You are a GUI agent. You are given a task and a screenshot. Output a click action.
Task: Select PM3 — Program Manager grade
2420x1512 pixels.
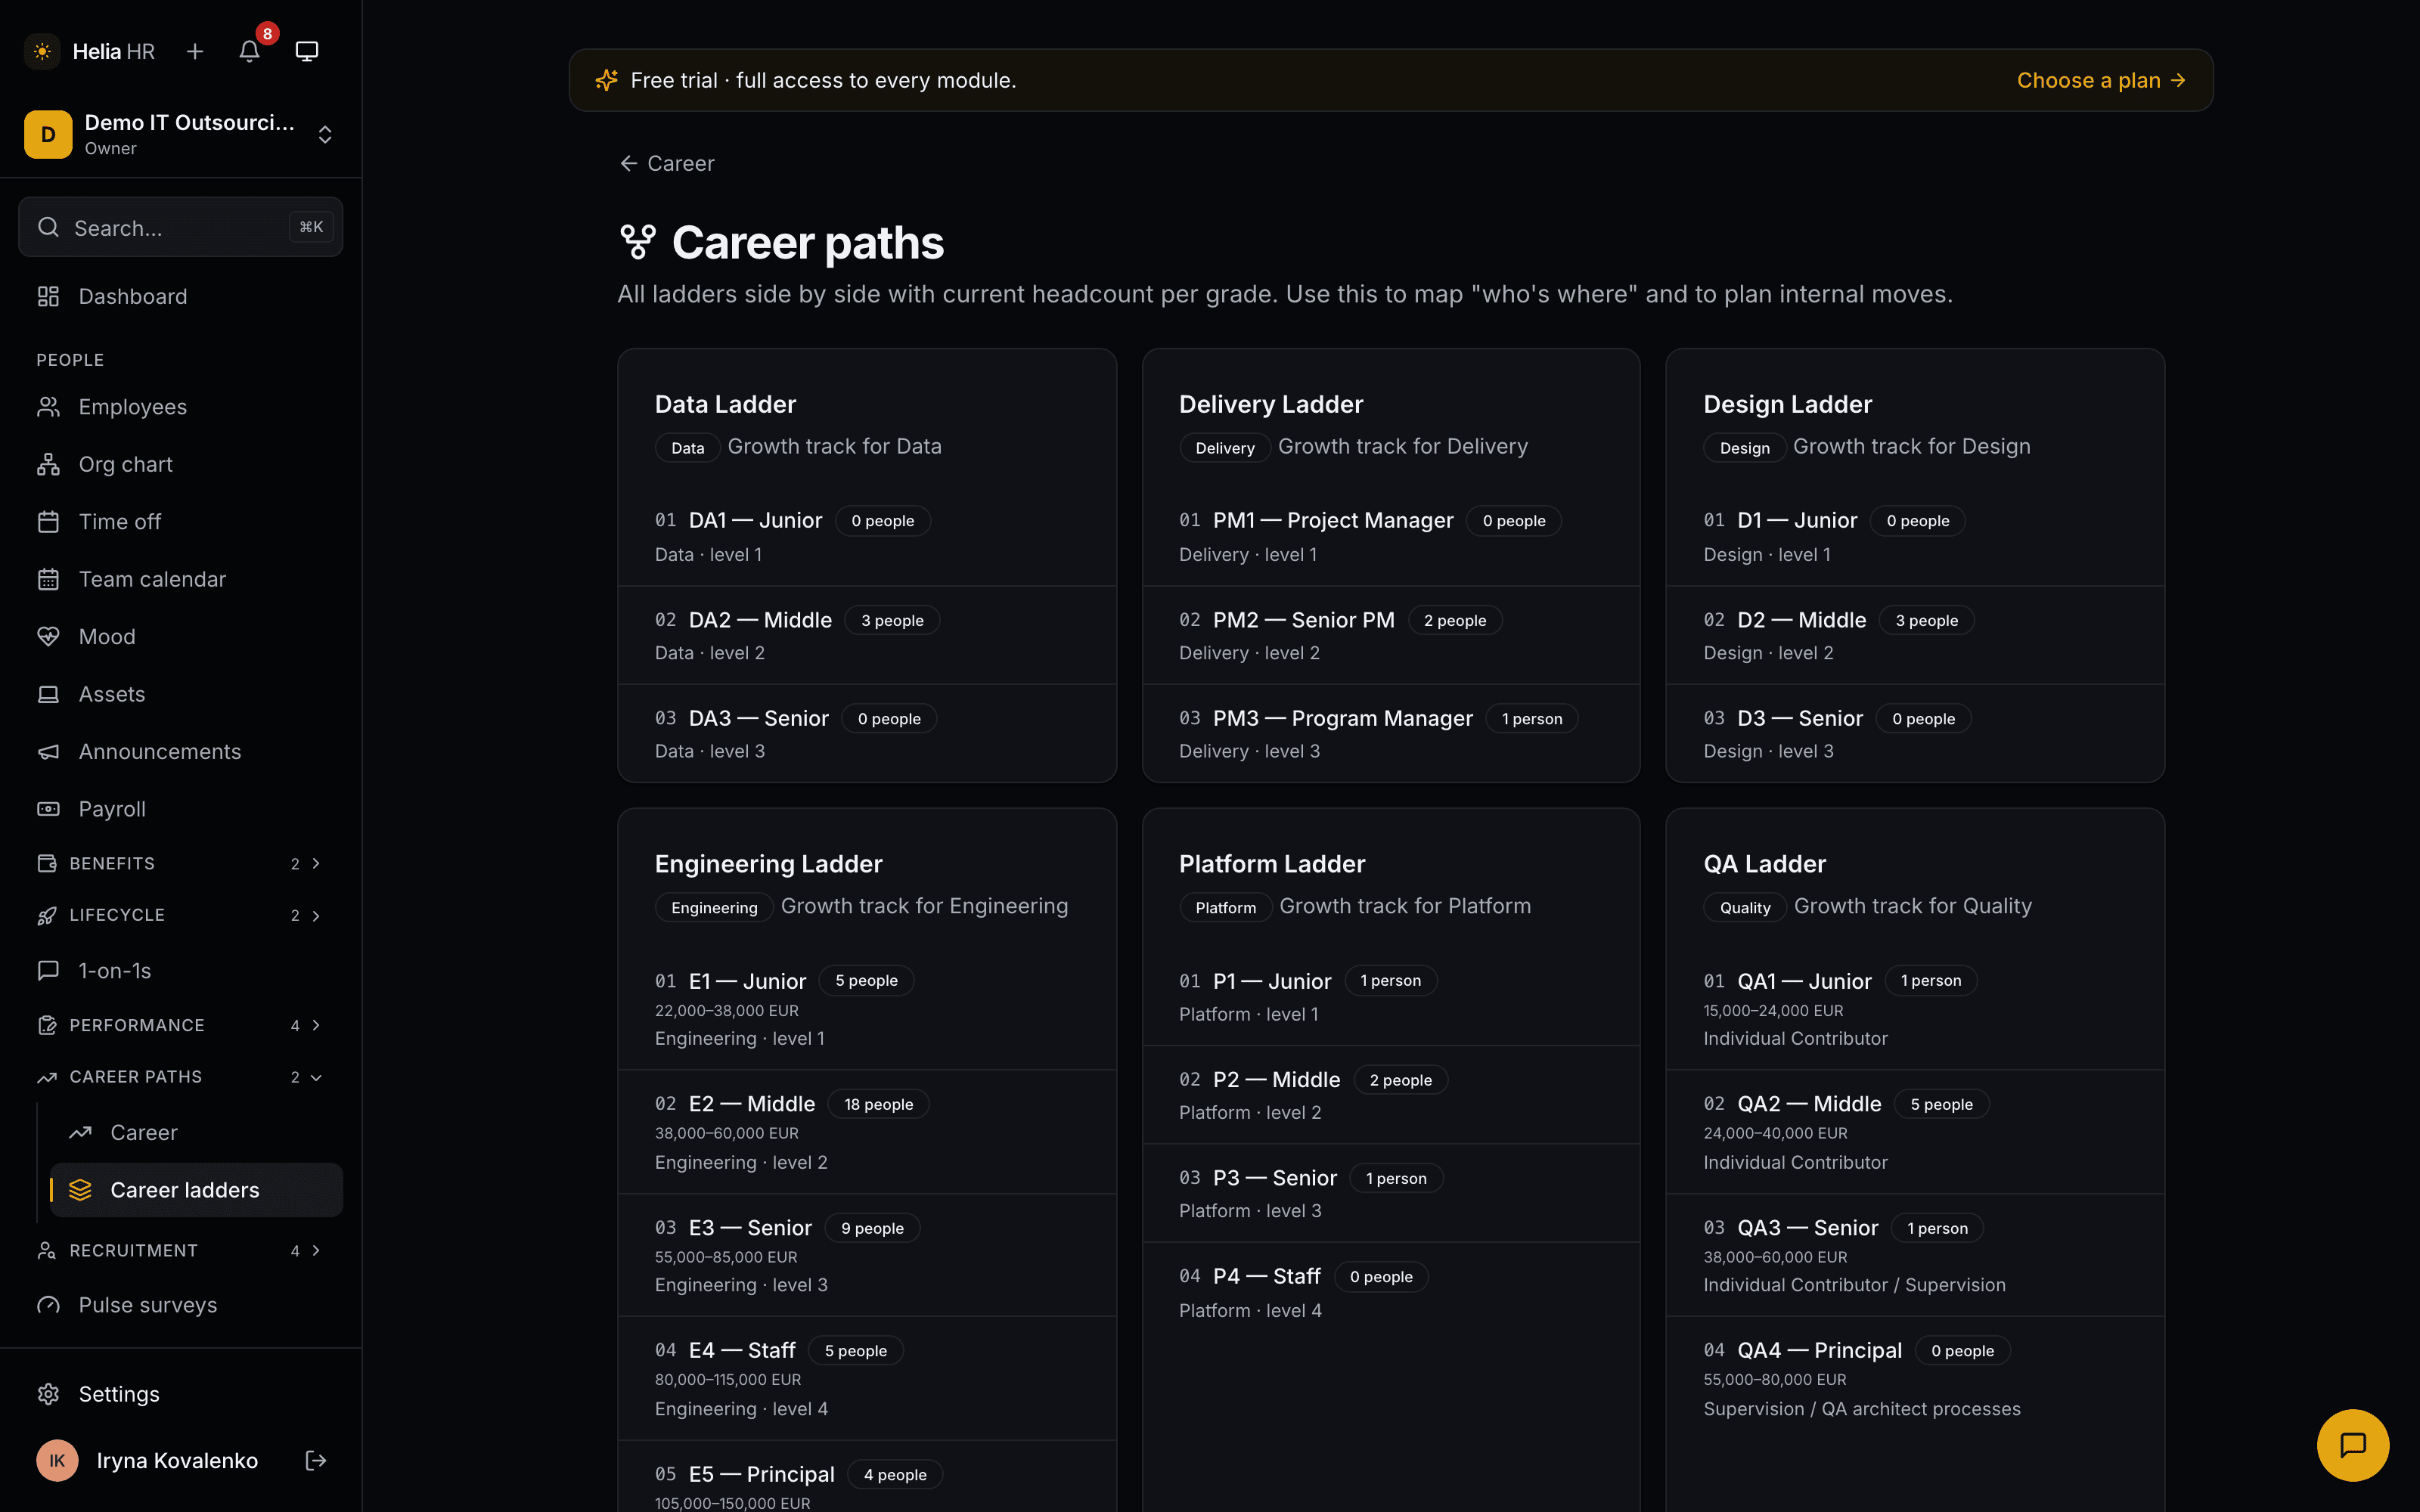(x=1390, y=734)
